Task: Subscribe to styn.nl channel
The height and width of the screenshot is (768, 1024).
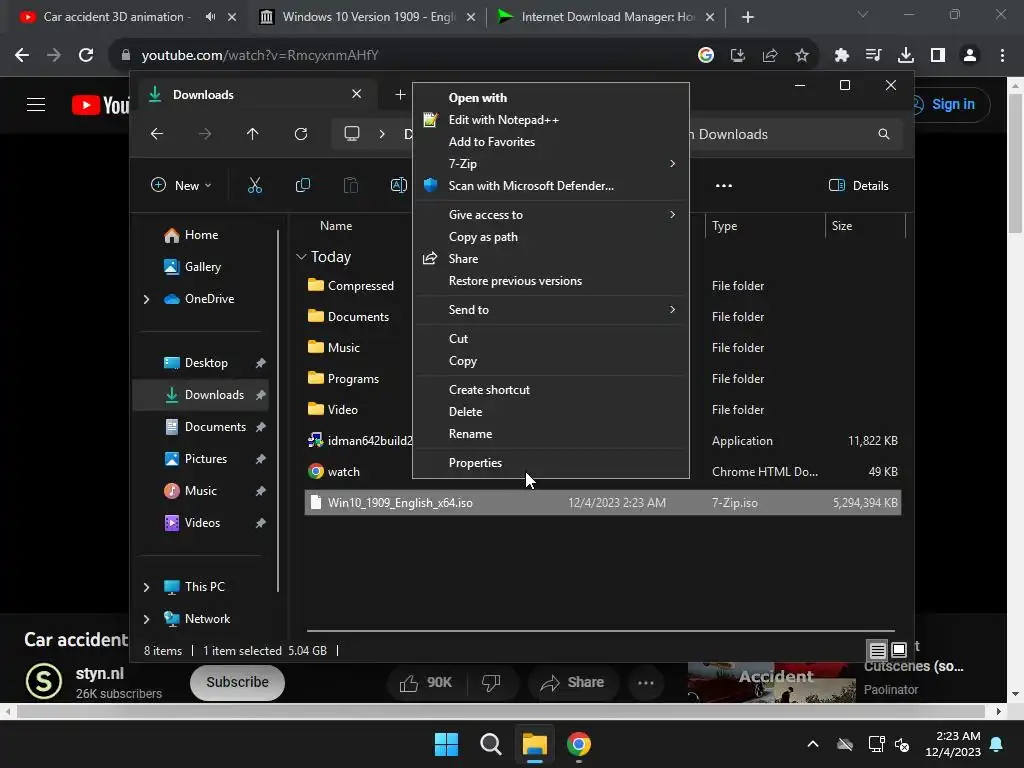Action: [237, 682]
